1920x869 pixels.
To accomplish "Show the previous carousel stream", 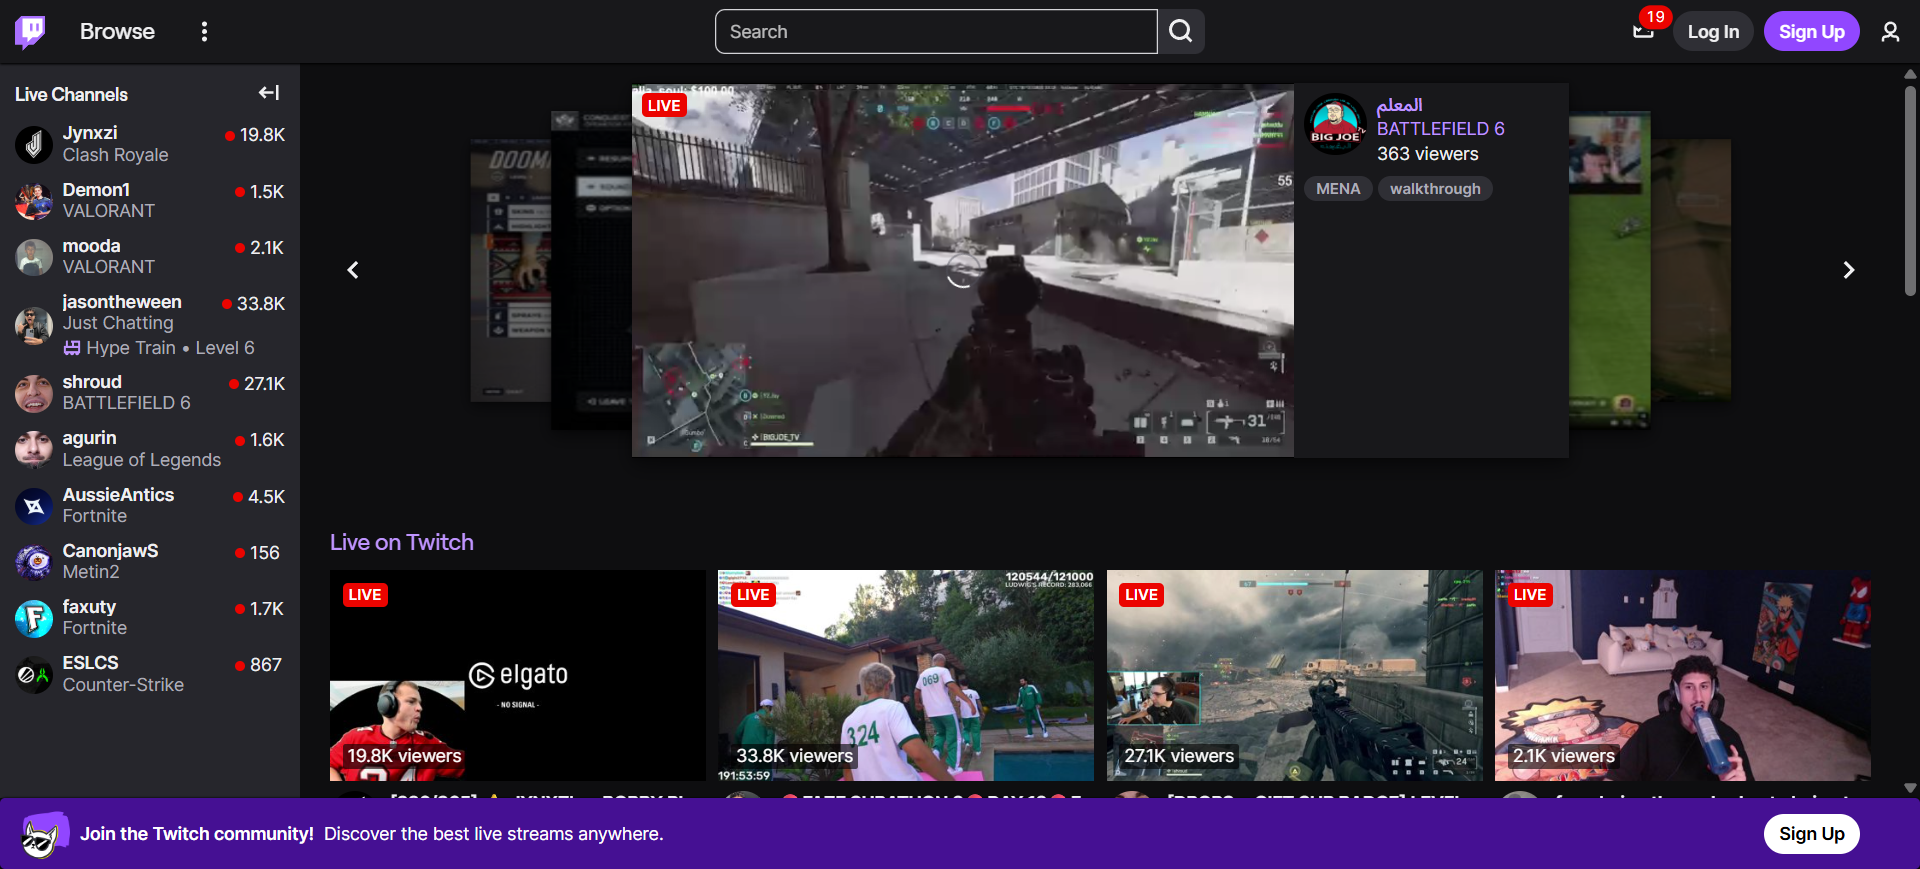I will (353, 270).
